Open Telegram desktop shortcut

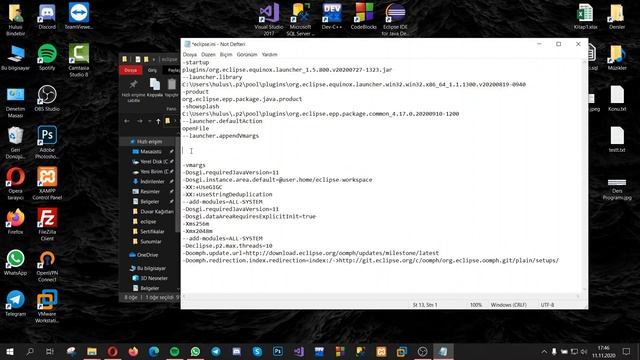click(x=16, y=304)
